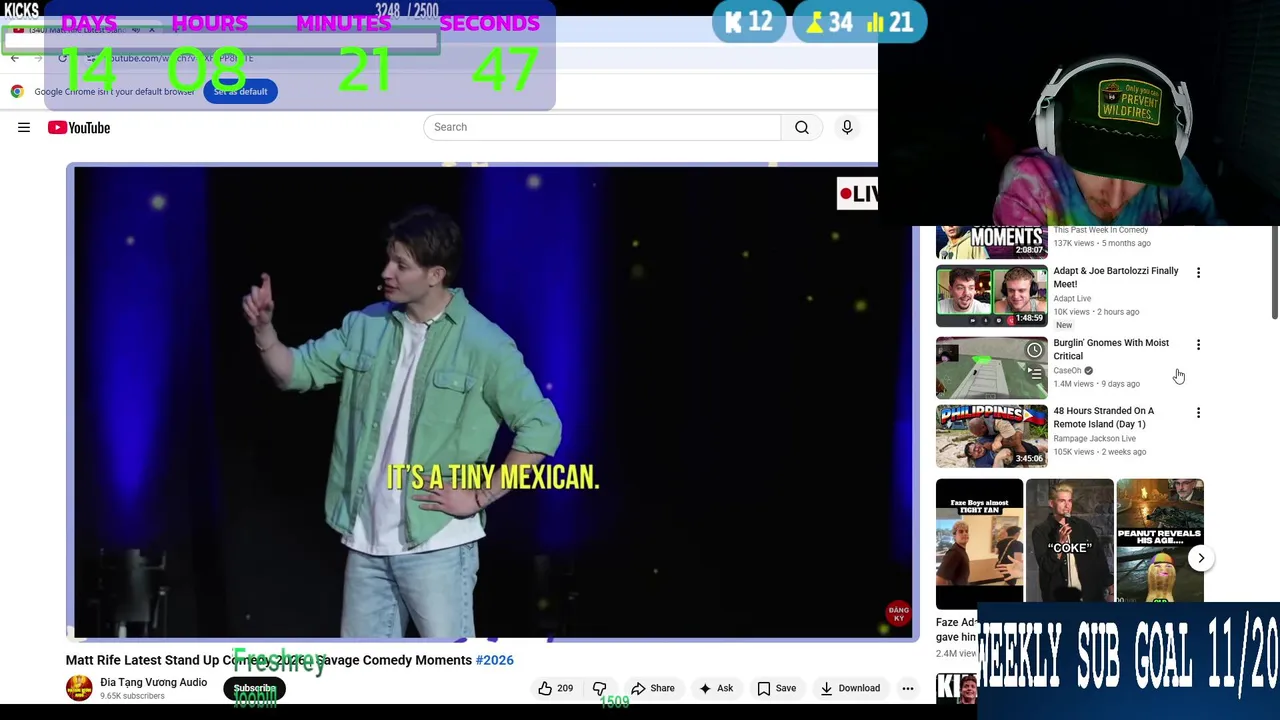Open the YouTube hamburger guide menu

pos(24,127)
